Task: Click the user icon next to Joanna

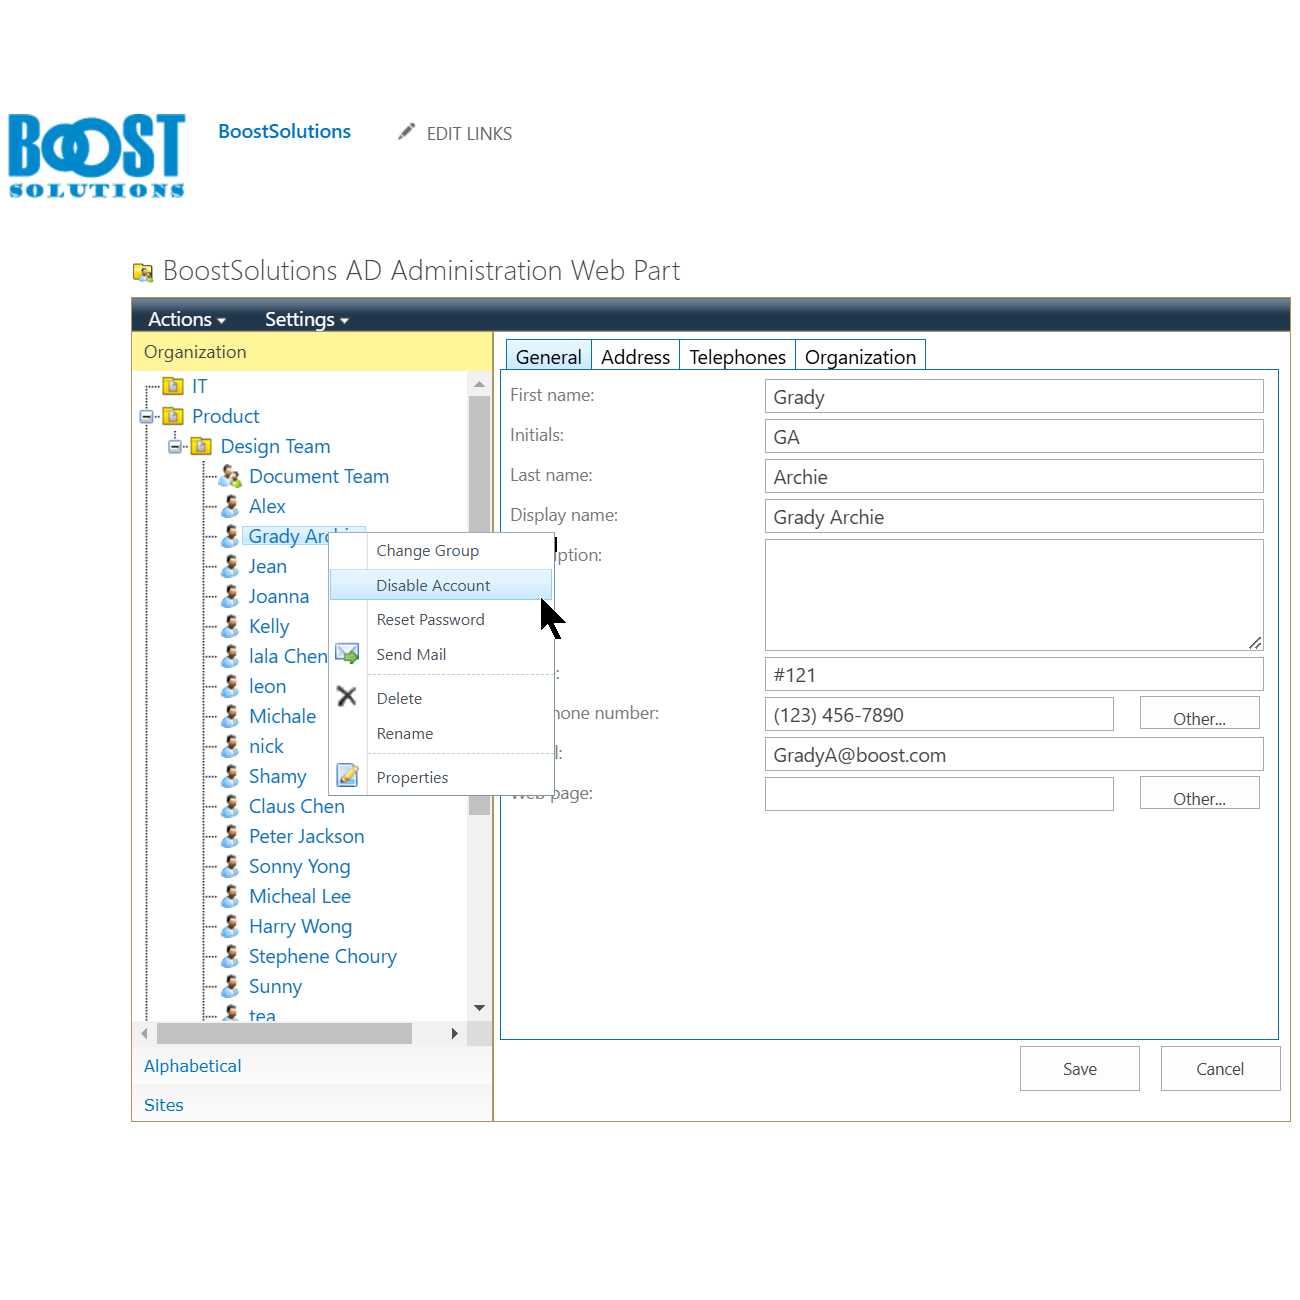Action: pos(230,596)
